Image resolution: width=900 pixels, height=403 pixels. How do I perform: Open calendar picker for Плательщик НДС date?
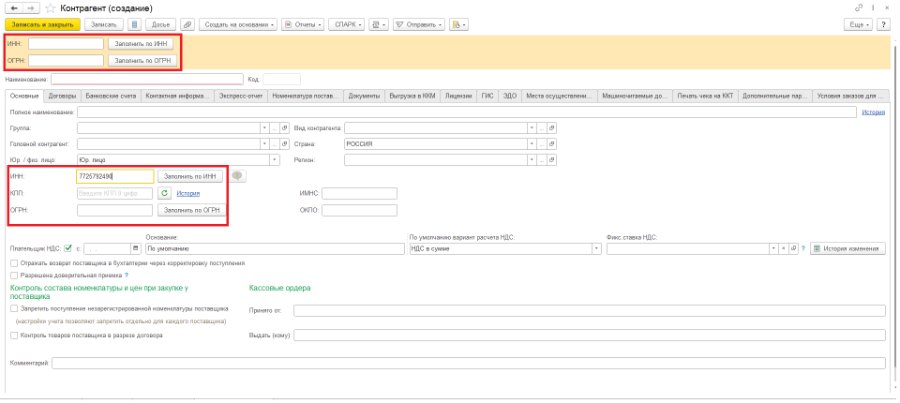136,249
